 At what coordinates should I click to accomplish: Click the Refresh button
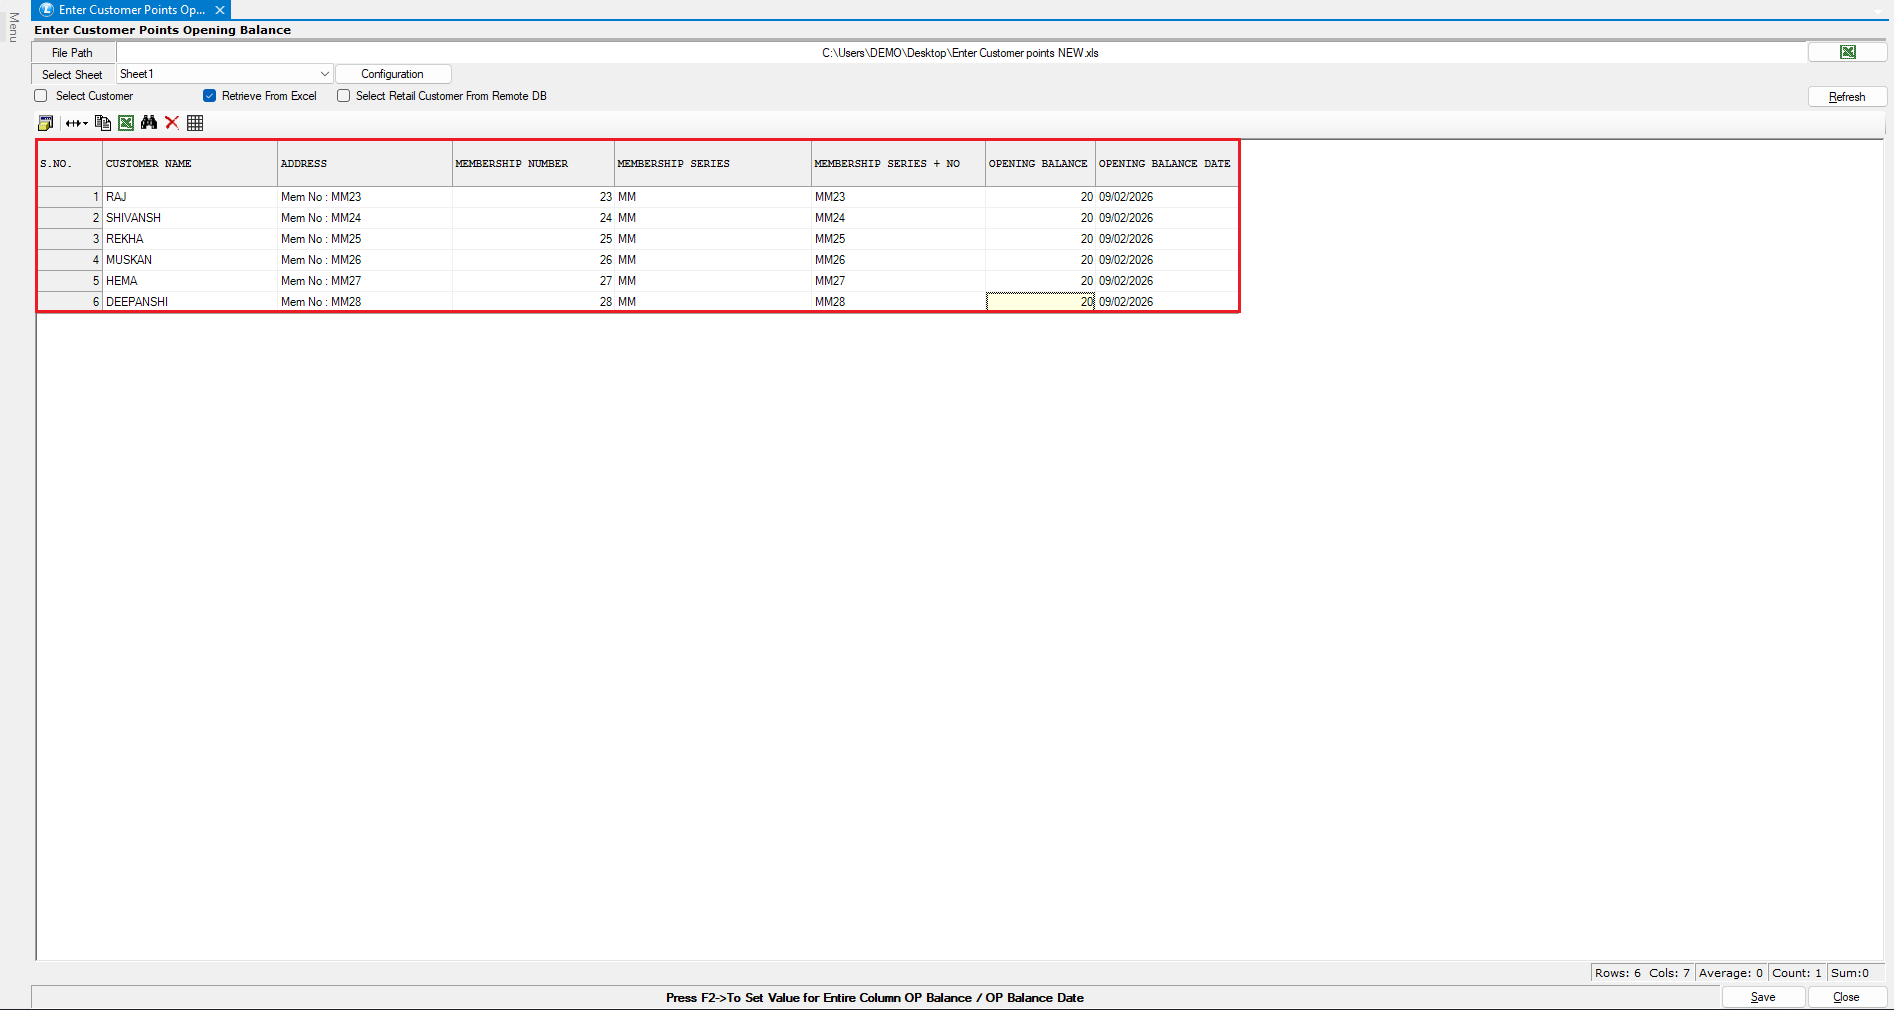point(1847,97)
